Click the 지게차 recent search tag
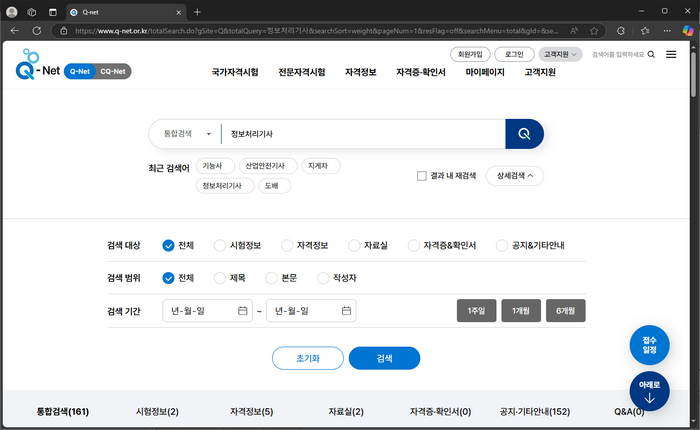This screenshot has width=700, height=430. coord(321,166)
